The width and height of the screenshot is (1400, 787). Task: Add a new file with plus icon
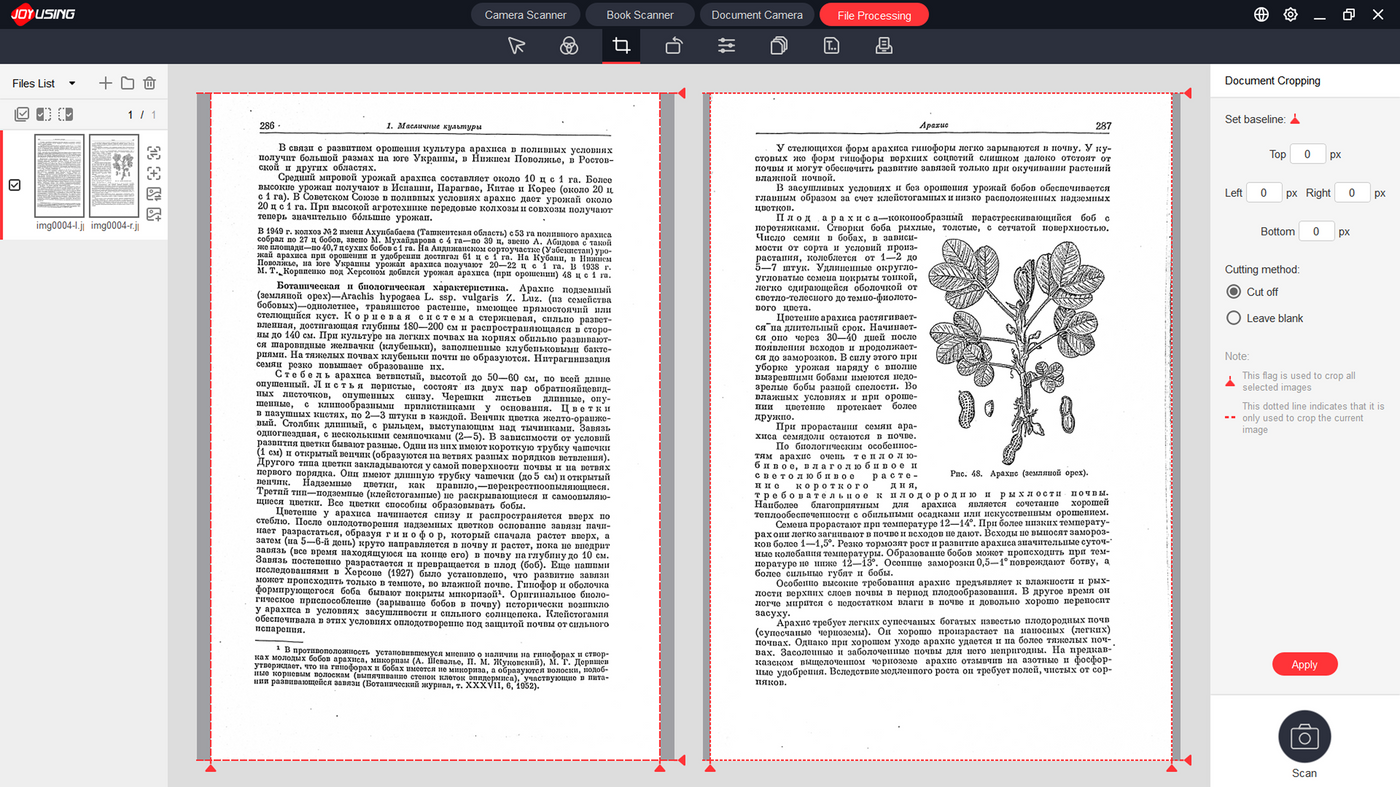coord(105,83)
